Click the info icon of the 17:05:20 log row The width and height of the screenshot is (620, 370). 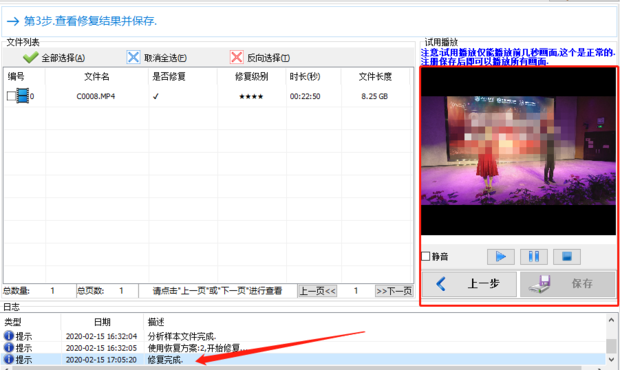pos(8,359)
